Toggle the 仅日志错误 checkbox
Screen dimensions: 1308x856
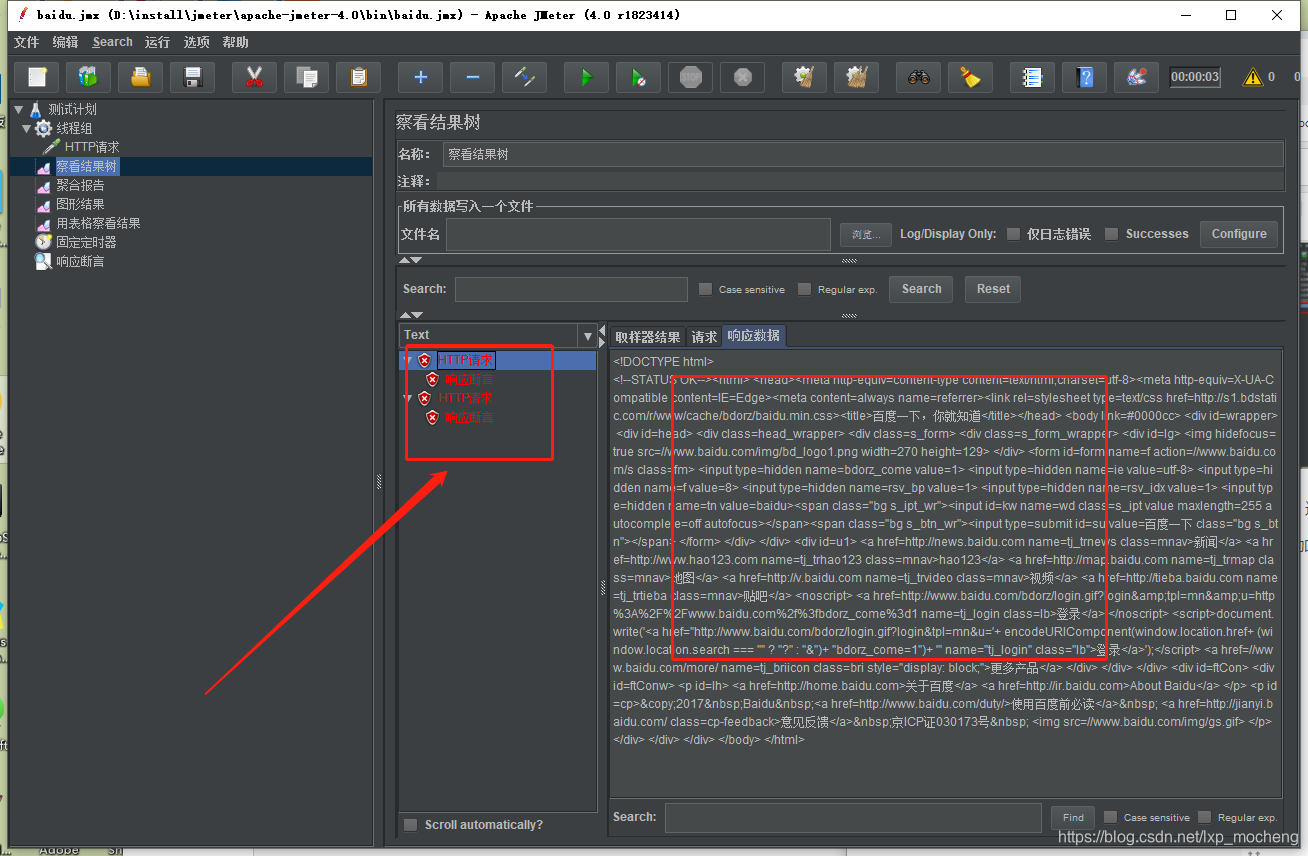coord(1013,234)
